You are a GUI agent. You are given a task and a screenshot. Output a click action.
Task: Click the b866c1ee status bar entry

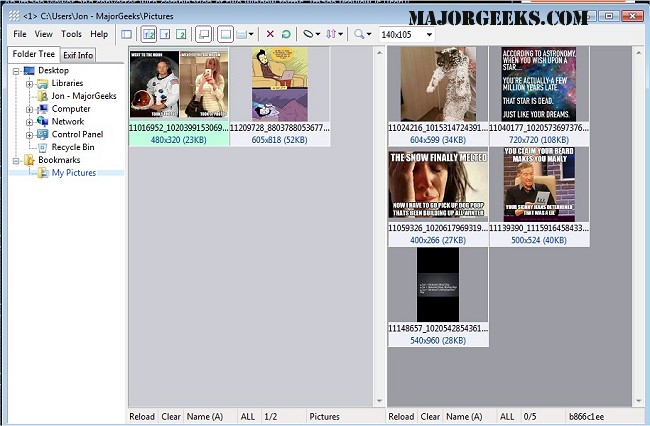coord(587,416)
